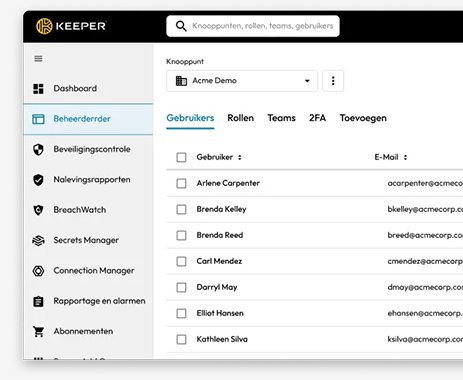The width and height of the screenshot is (463, 380).
Task: Check the box for Carl Mendez
Action: [181, 261]
